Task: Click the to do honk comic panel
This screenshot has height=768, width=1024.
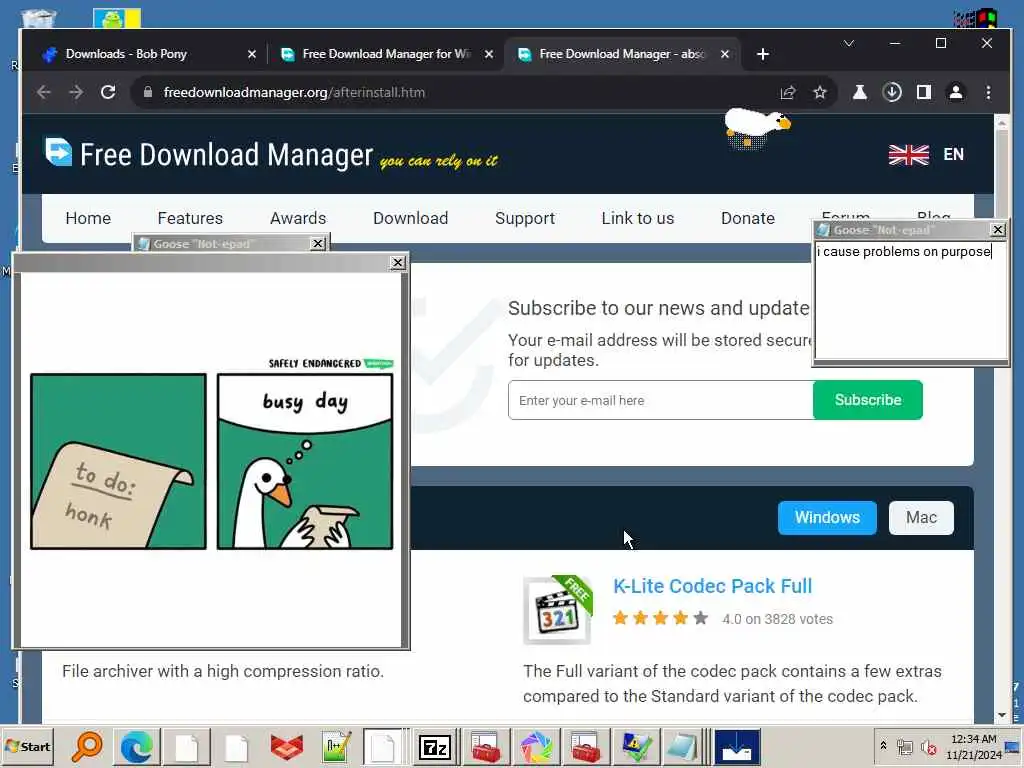Action: point(118,462)
